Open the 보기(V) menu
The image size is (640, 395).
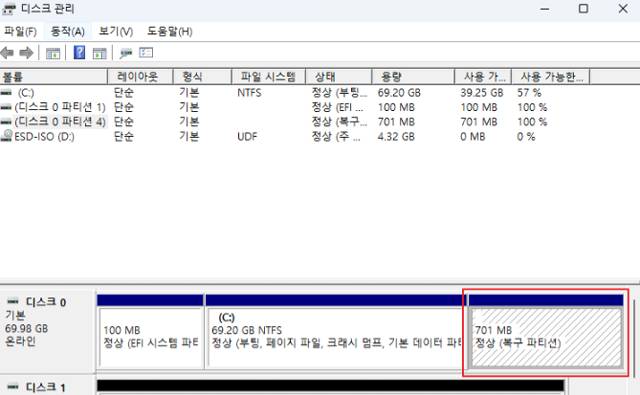[x=116, y=31]
